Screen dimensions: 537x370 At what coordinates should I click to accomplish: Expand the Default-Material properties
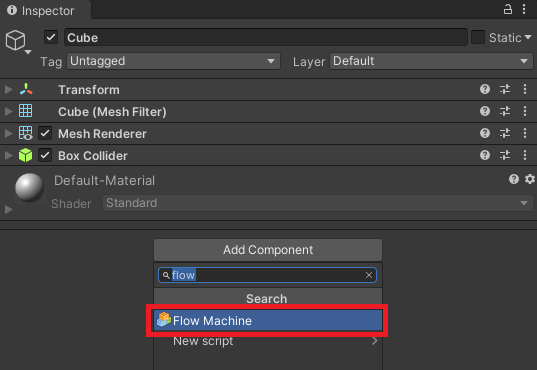[x=9, y=209]
